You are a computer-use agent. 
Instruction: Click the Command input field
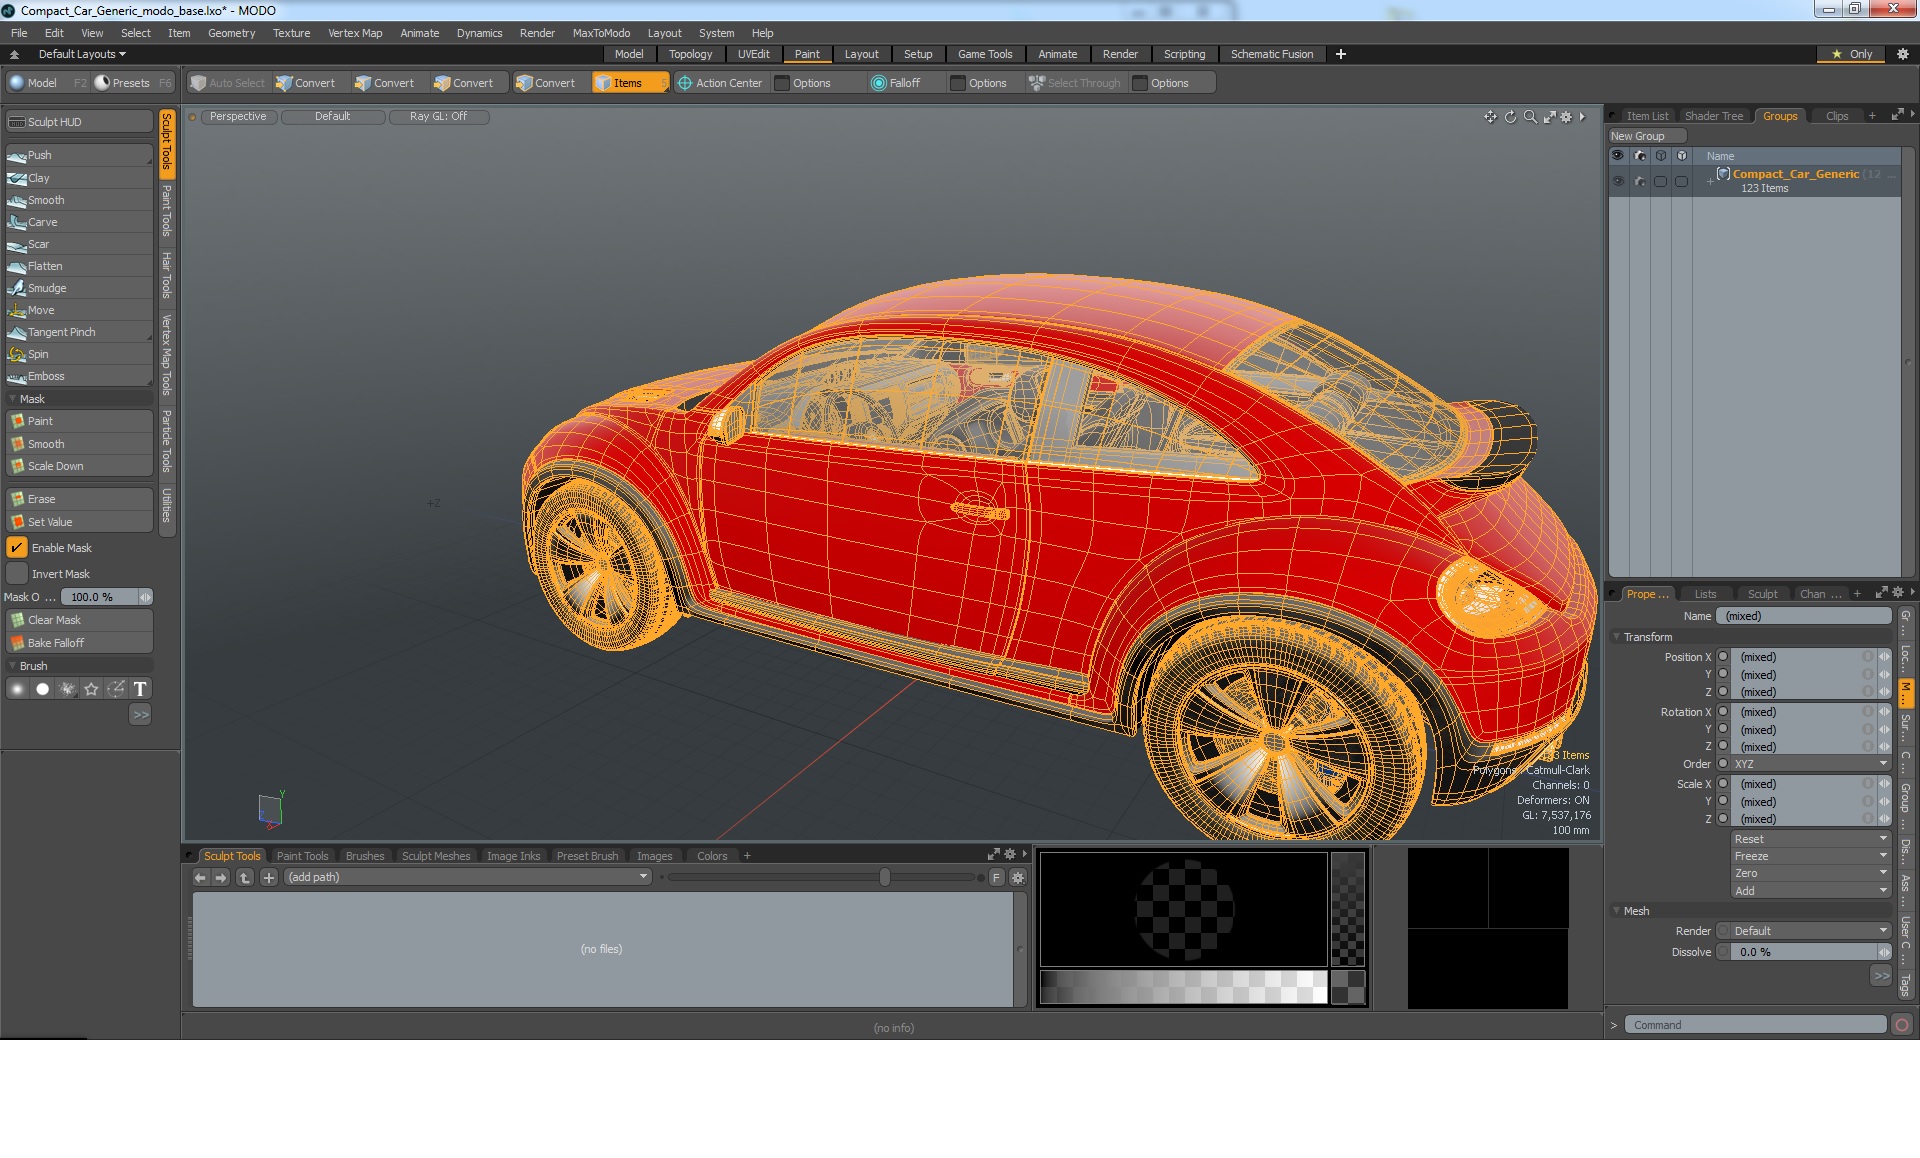point(1755,1025)
